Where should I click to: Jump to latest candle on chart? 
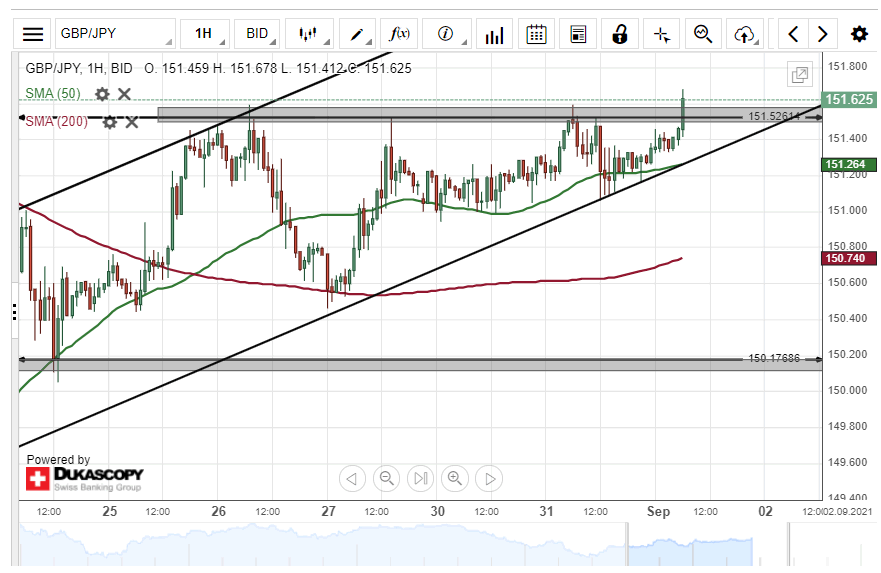[421, 478]
